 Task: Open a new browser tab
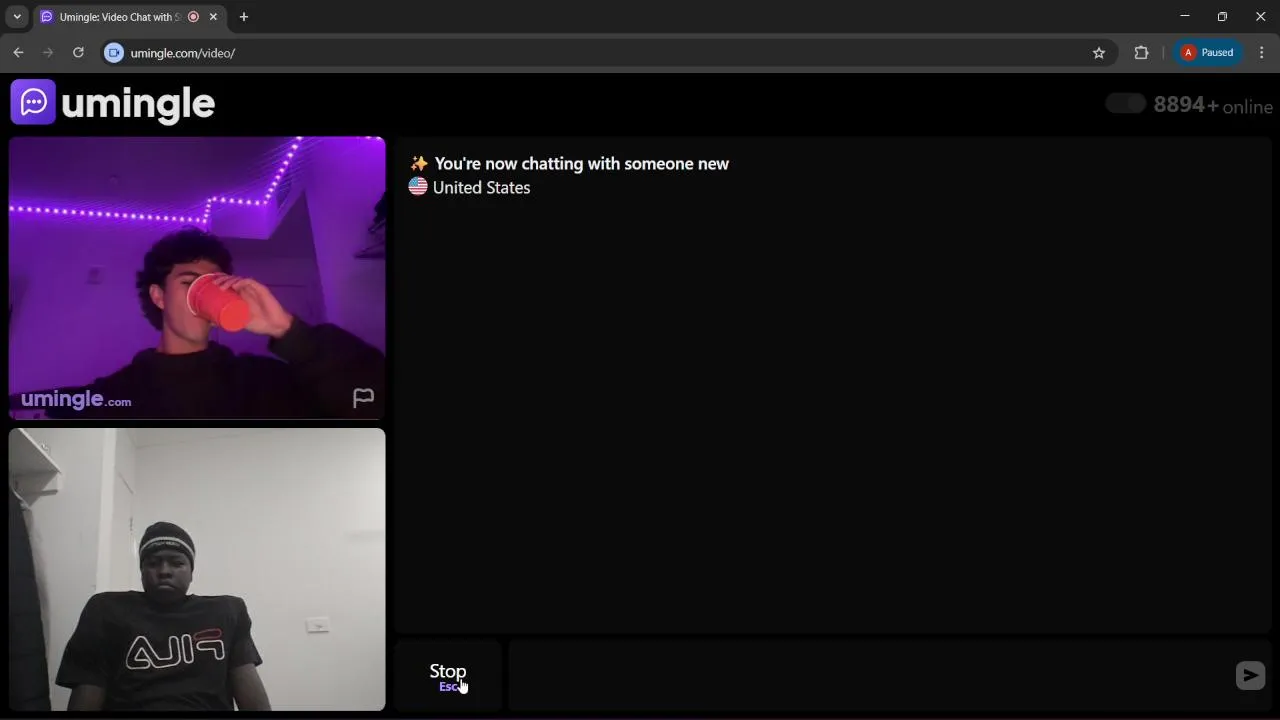click(x=243, y=17)
